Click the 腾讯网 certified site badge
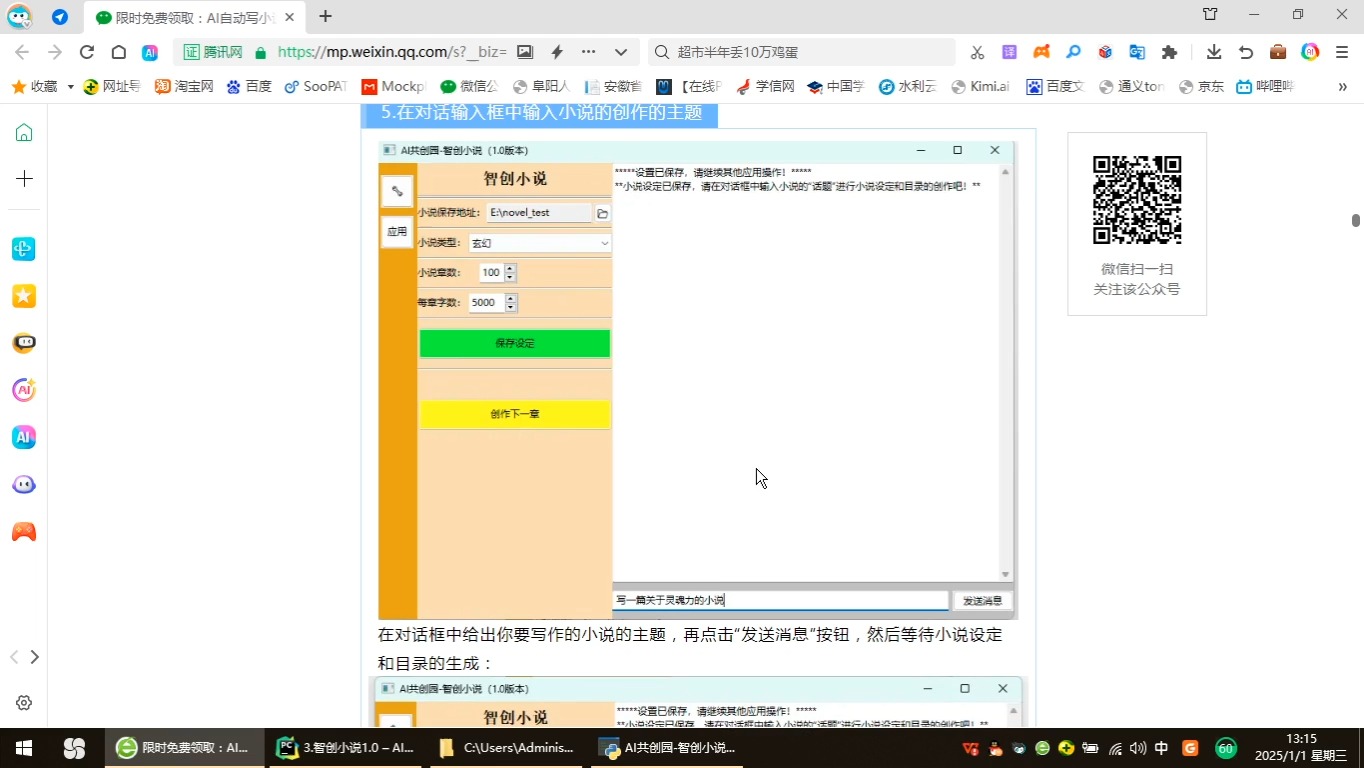 click(x=213, y=52)
